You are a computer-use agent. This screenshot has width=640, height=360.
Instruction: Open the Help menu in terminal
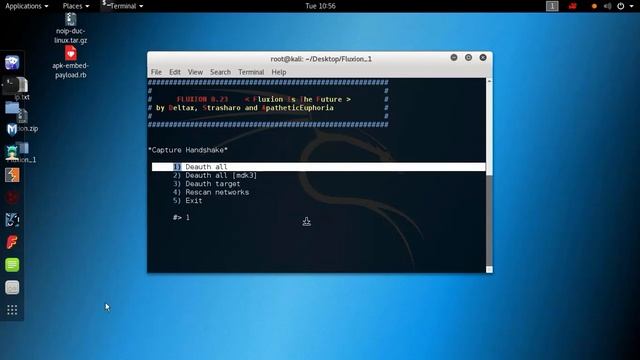pos(279,72)
